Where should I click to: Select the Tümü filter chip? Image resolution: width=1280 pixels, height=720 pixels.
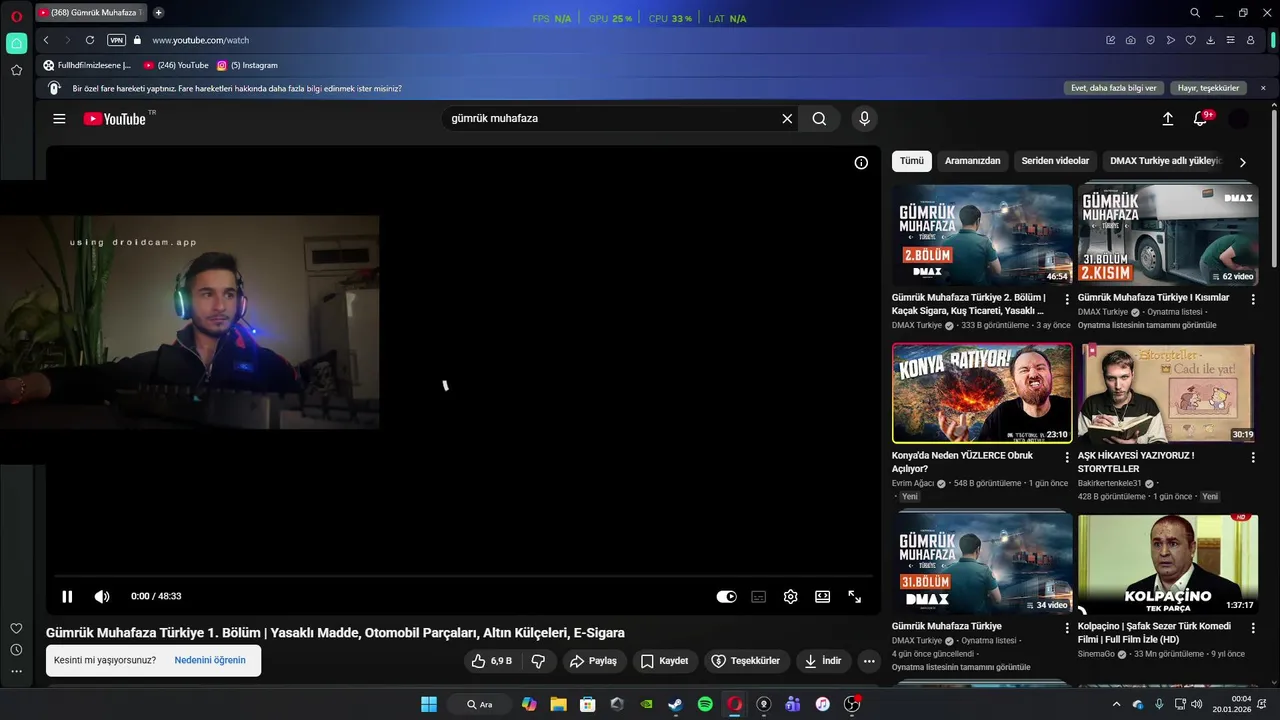point(912,161)
